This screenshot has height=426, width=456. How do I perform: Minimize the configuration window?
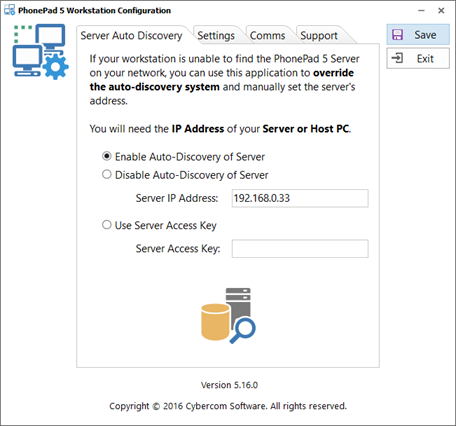(421, 11)
